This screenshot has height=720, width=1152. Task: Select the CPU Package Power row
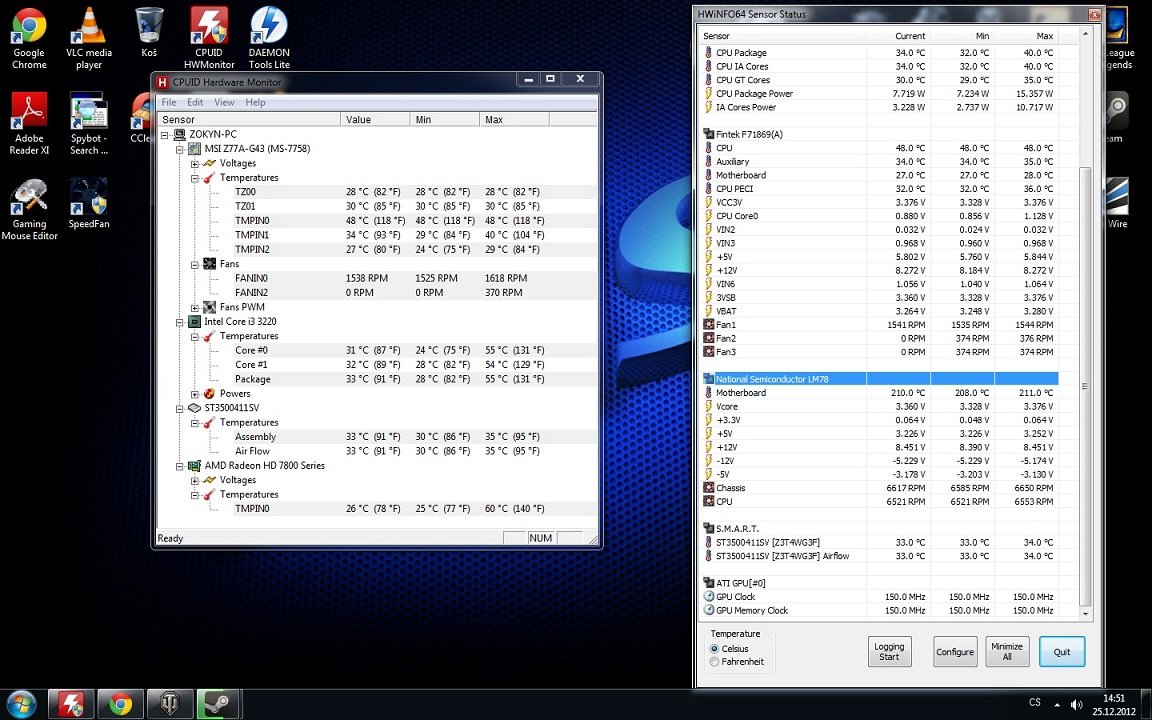[x=880, y=94]
